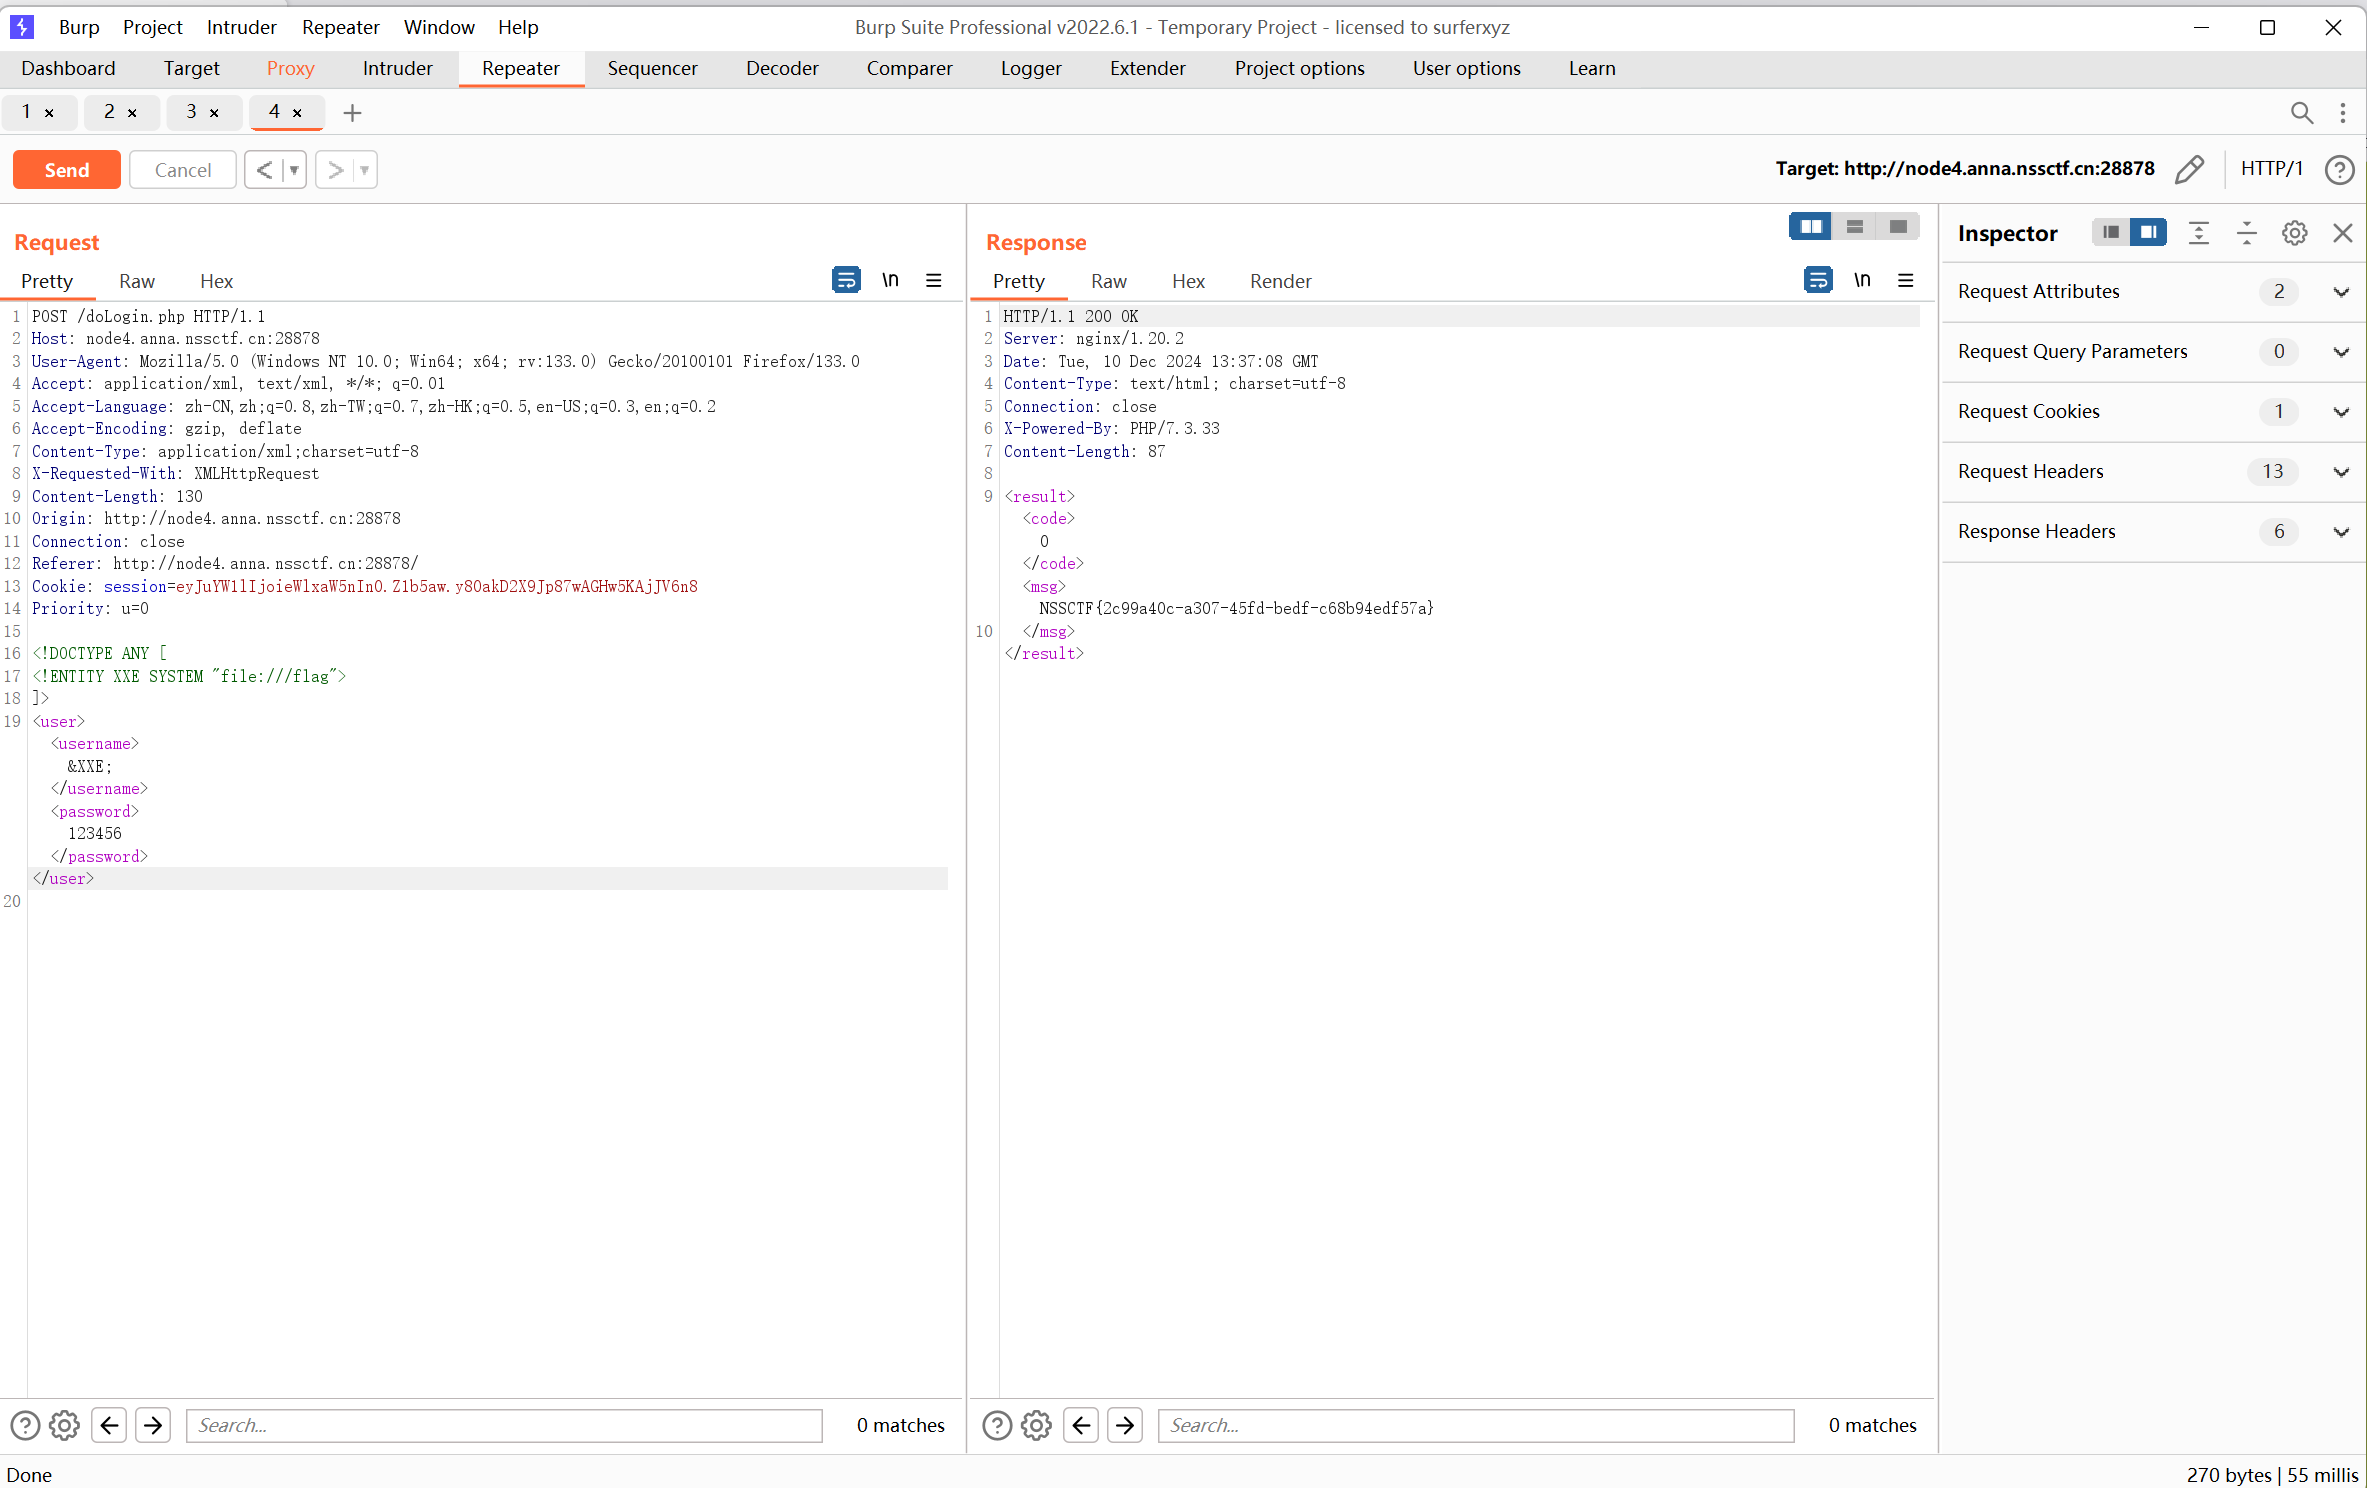Image resolution: width=2367 pixels, height=1488 pixels.
Task: Close Repeater tab 1
Action: coord(49,113)
